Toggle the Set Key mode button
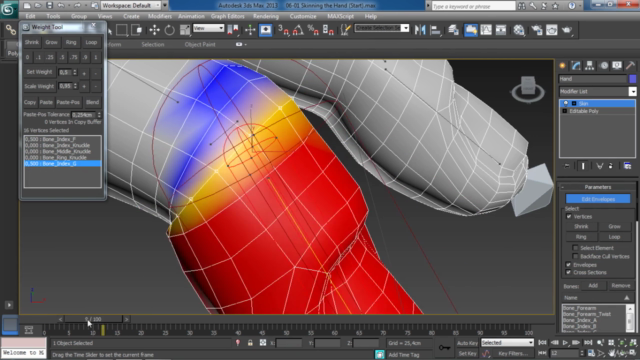This screenshot has width=640, height=360. [467, 353]
